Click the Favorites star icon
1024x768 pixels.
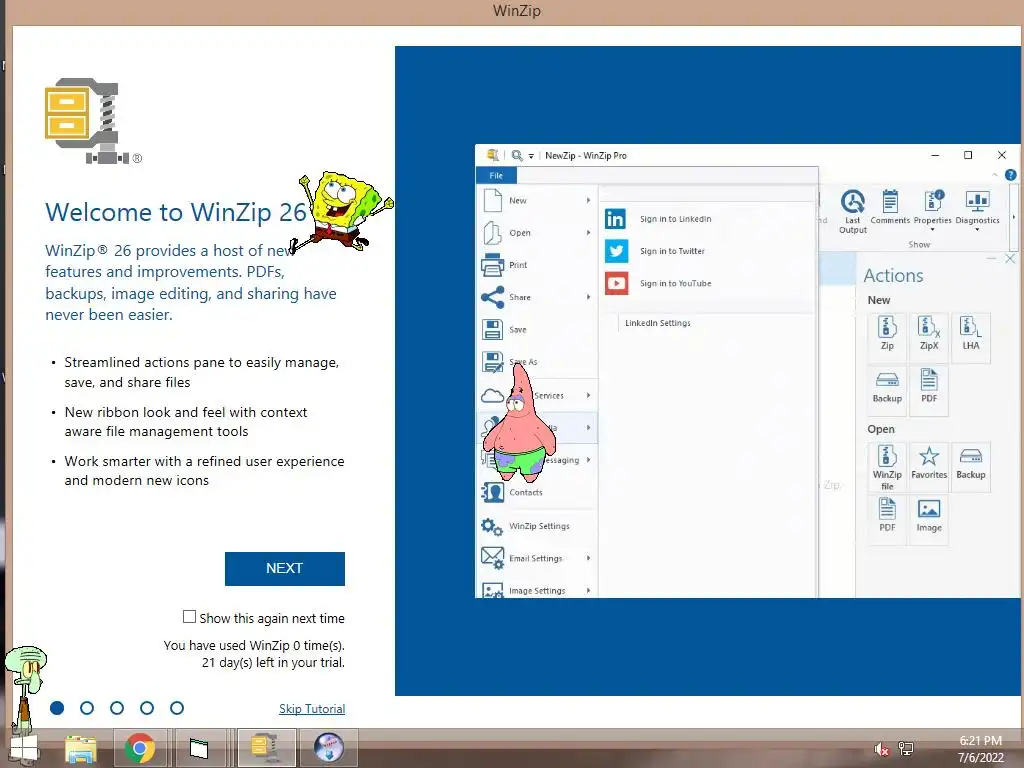click(929, 456)
